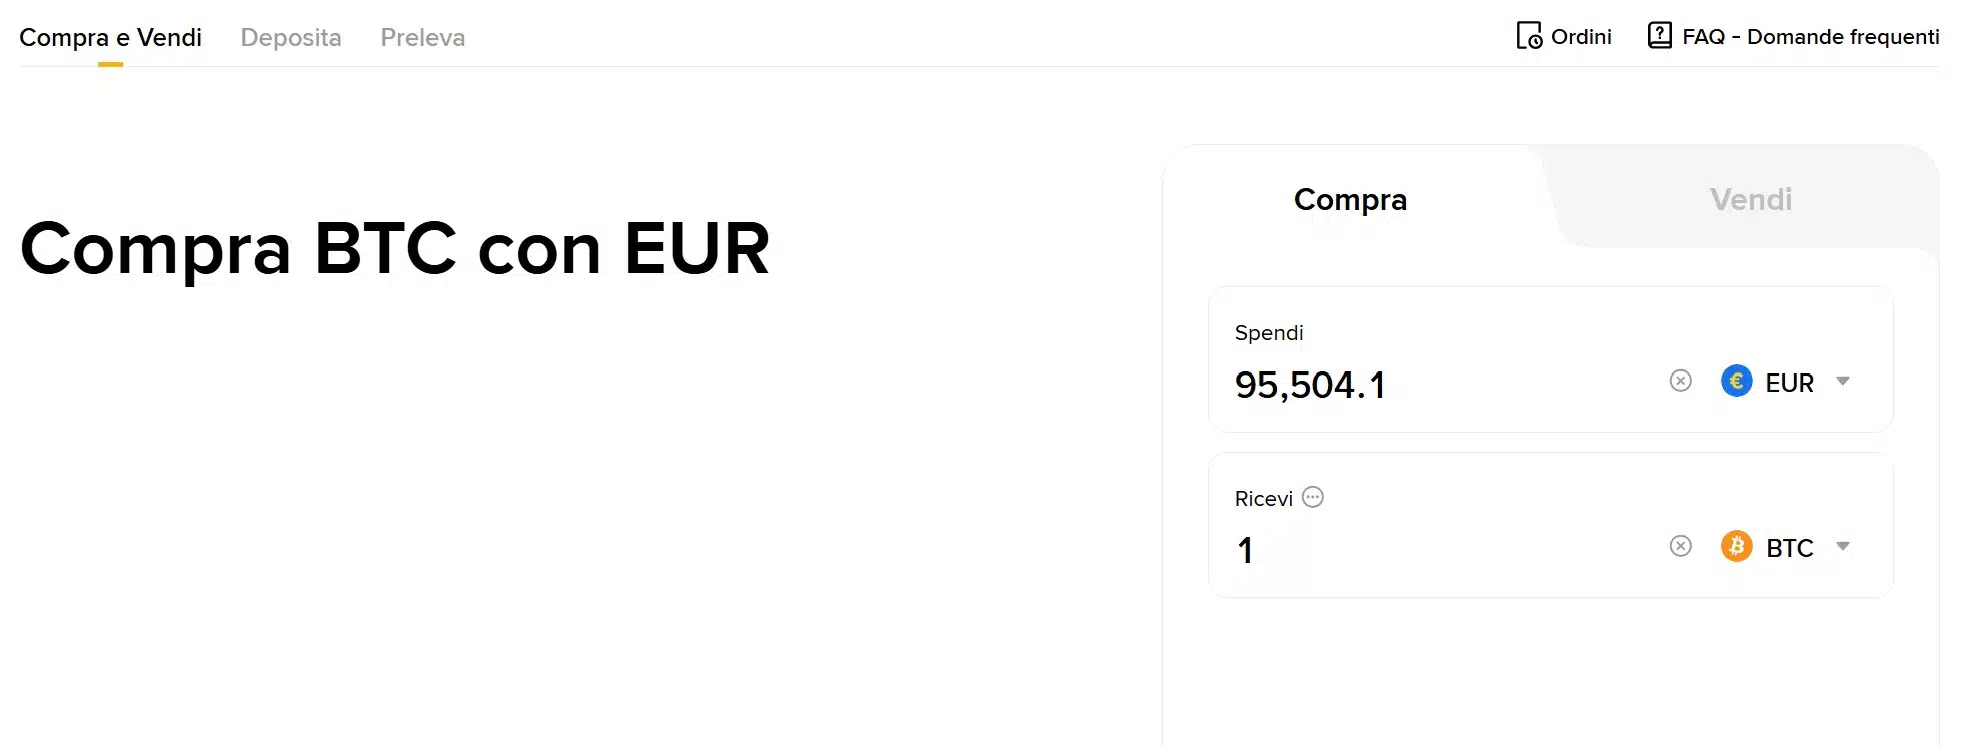Viewport: 1962px width, 746px height.
Task: Open the Ordini page link
Action: pyautogui.click(x=1580, y=36)
